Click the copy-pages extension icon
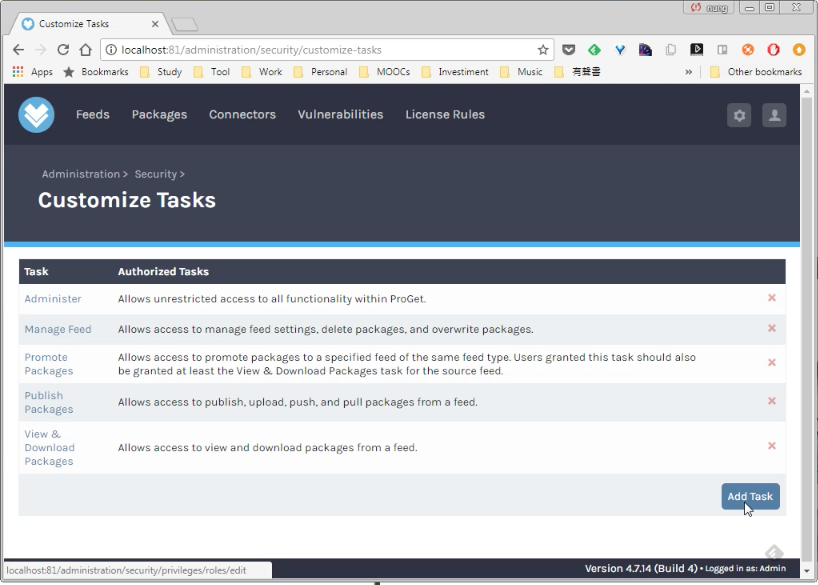This screenshot has height=585, width=818. 671,50
